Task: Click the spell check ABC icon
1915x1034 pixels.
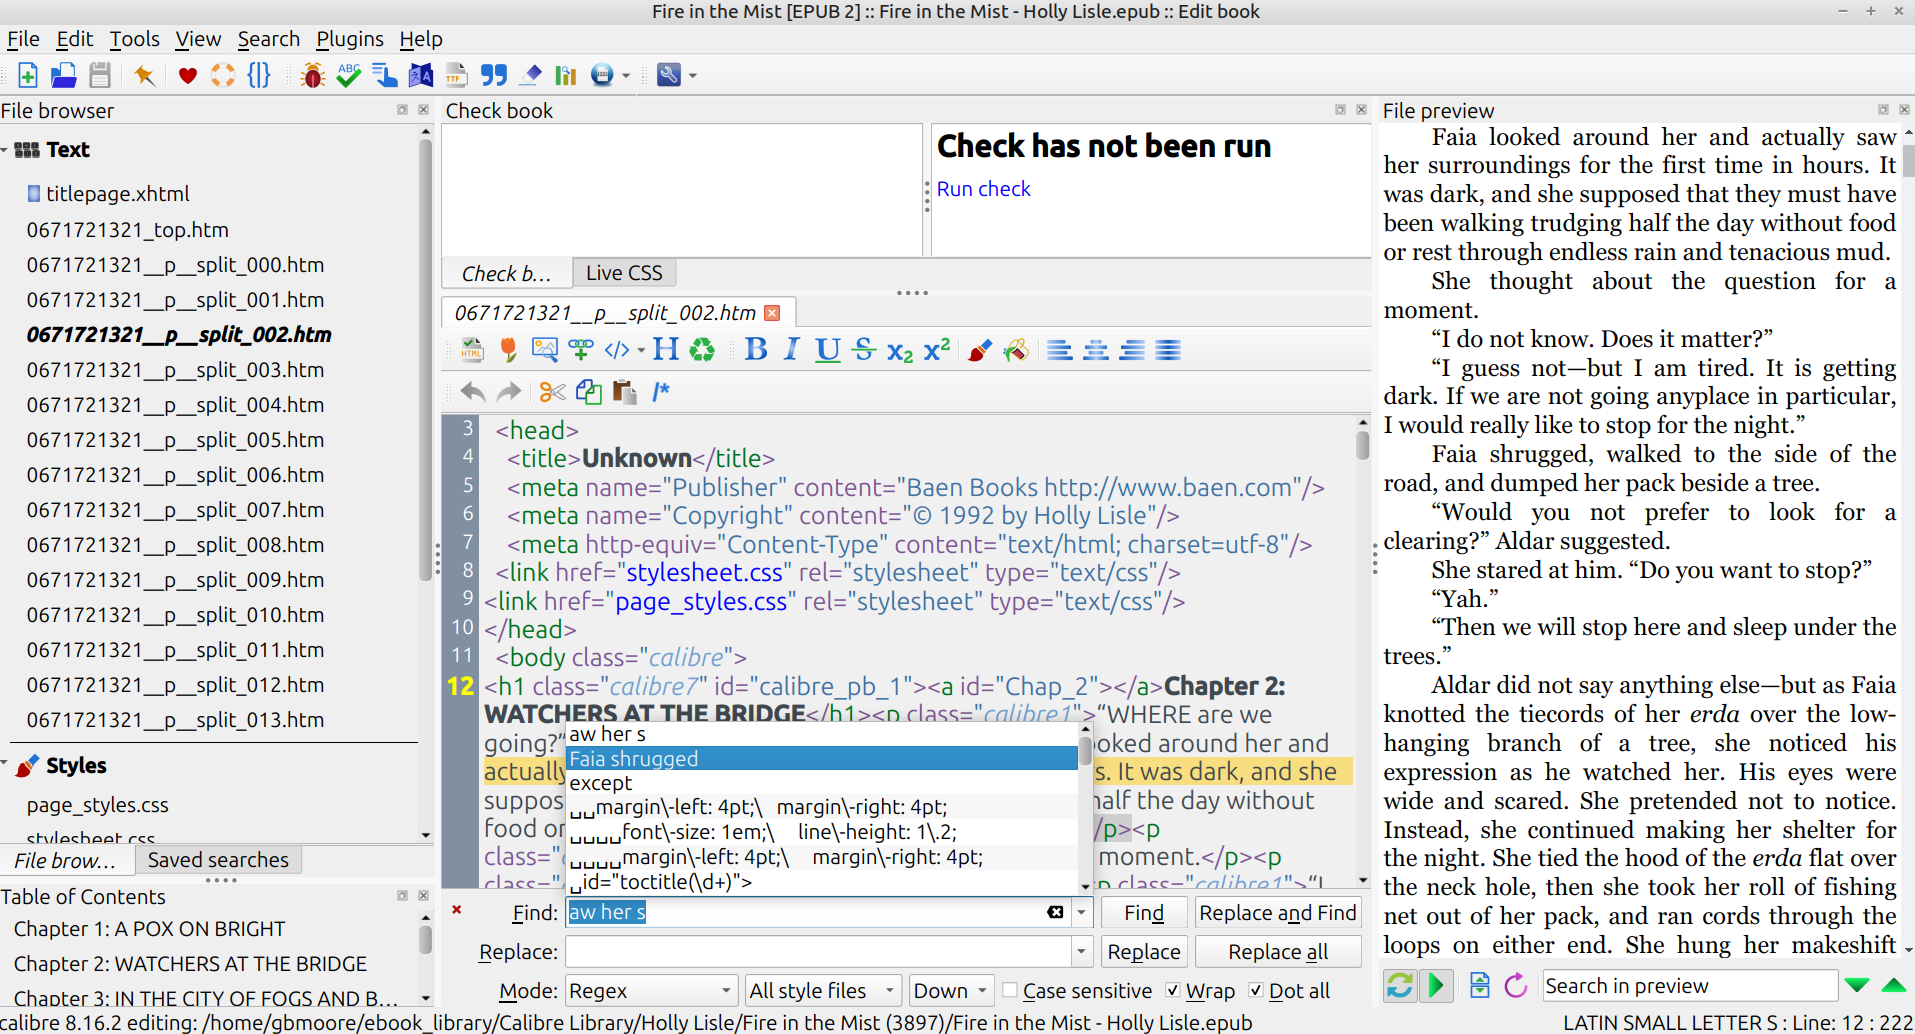Action: pyautogui.click(x=348, y=75)
